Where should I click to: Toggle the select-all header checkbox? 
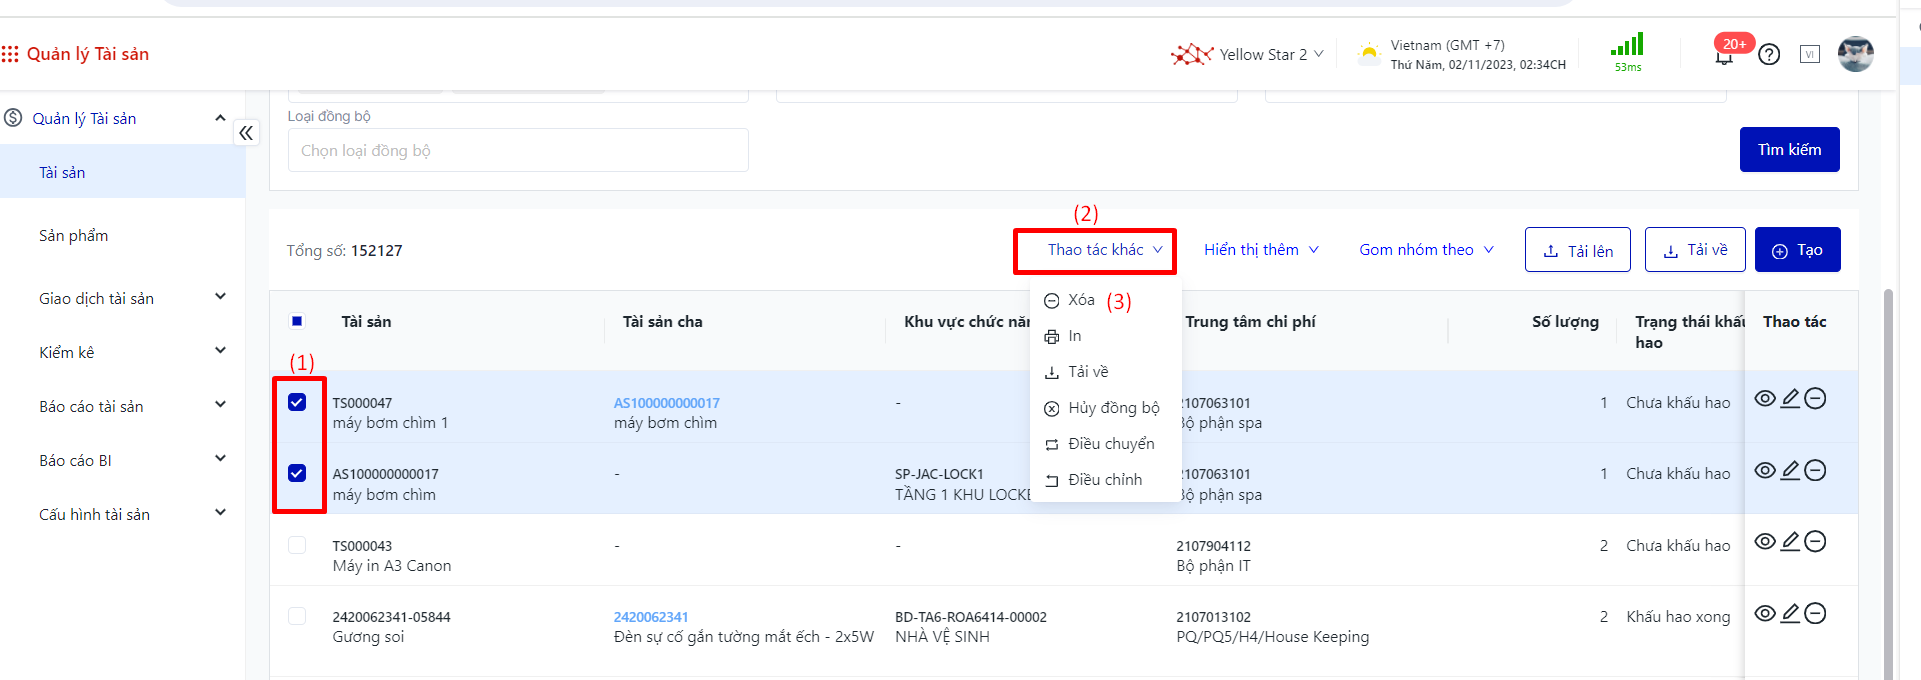pyautogui.click(x=297, y=321)
